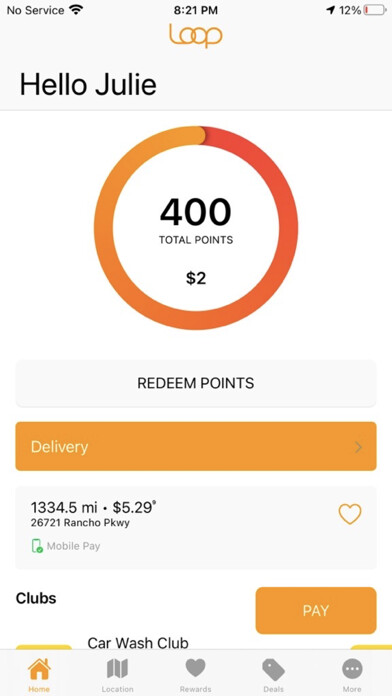Open the More ellipsis icon
The image size is (392, 696).
(x=352, y=669)
